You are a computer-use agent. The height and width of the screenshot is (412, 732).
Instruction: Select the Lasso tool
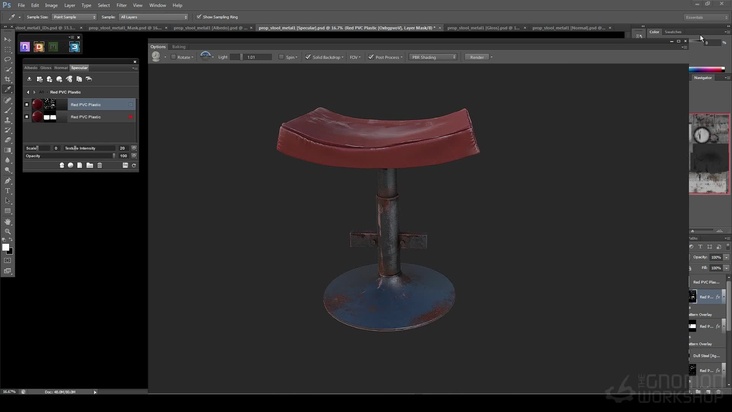pos(7,60)
